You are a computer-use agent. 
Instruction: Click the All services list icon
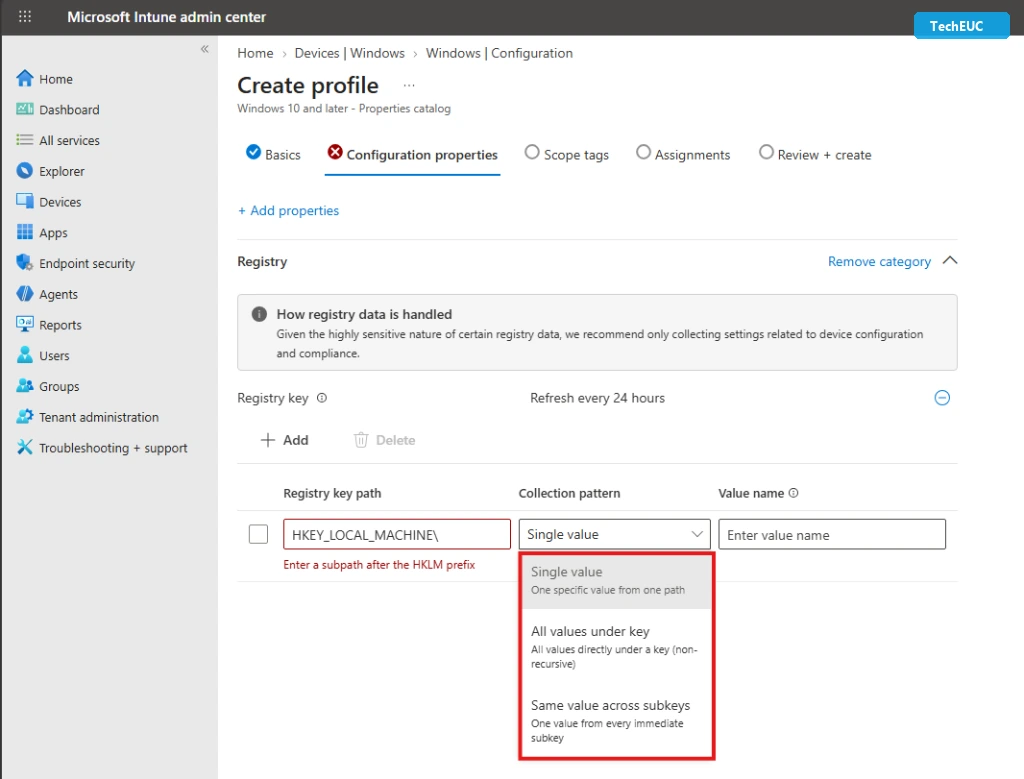[x=25, y=140]
